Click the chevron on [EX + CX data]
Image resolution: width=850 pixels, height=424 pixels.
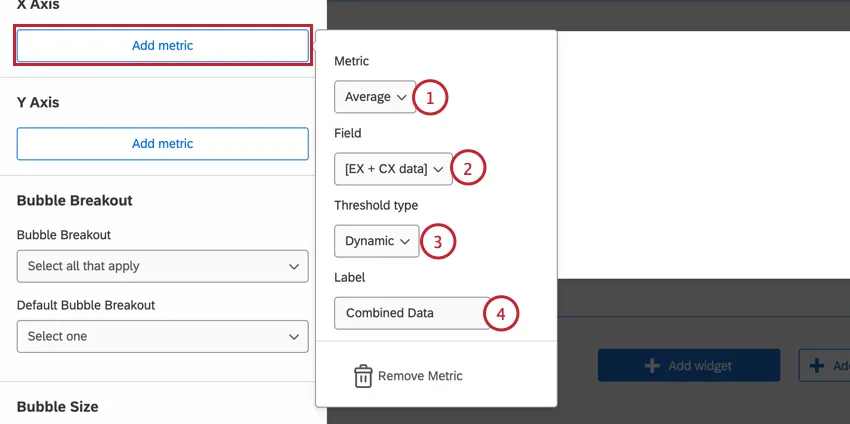tap(437, 169)
